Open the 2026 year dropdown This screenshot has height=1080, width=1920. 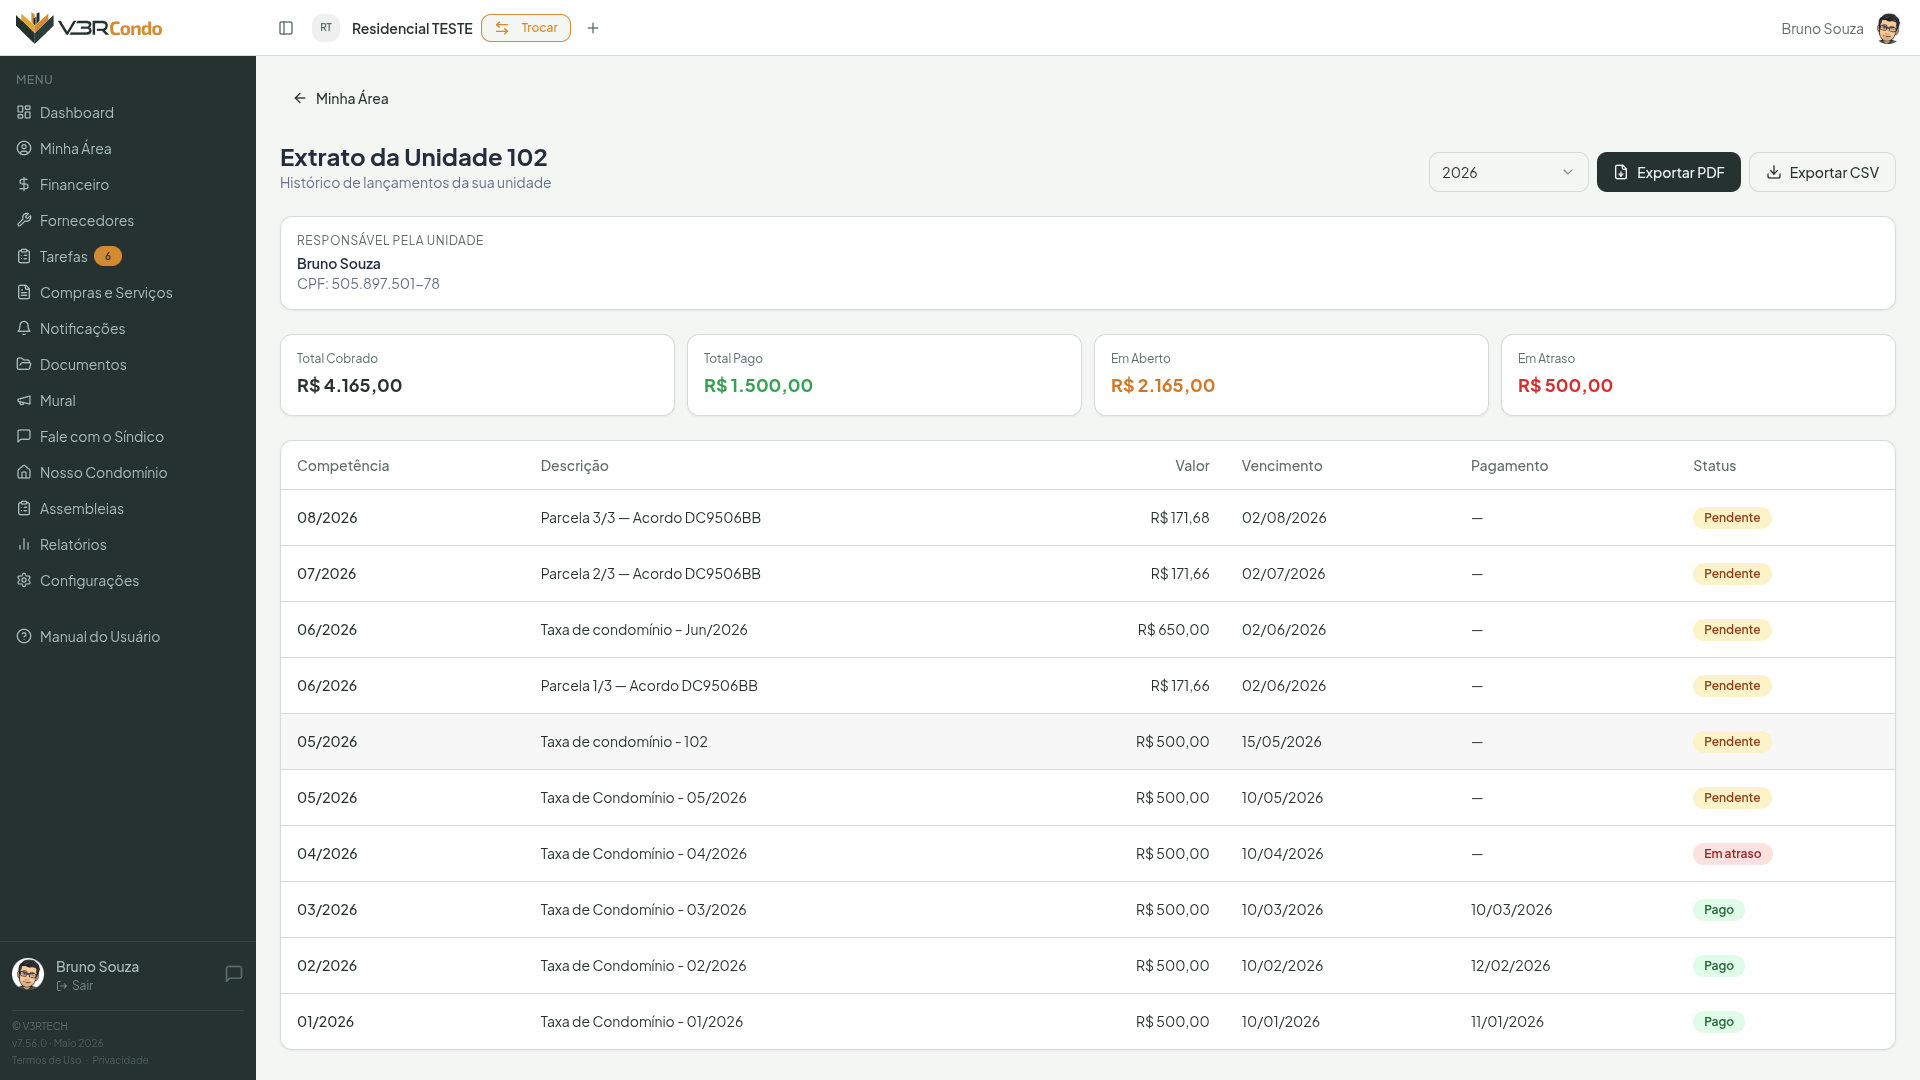[x=1508, y=172]
